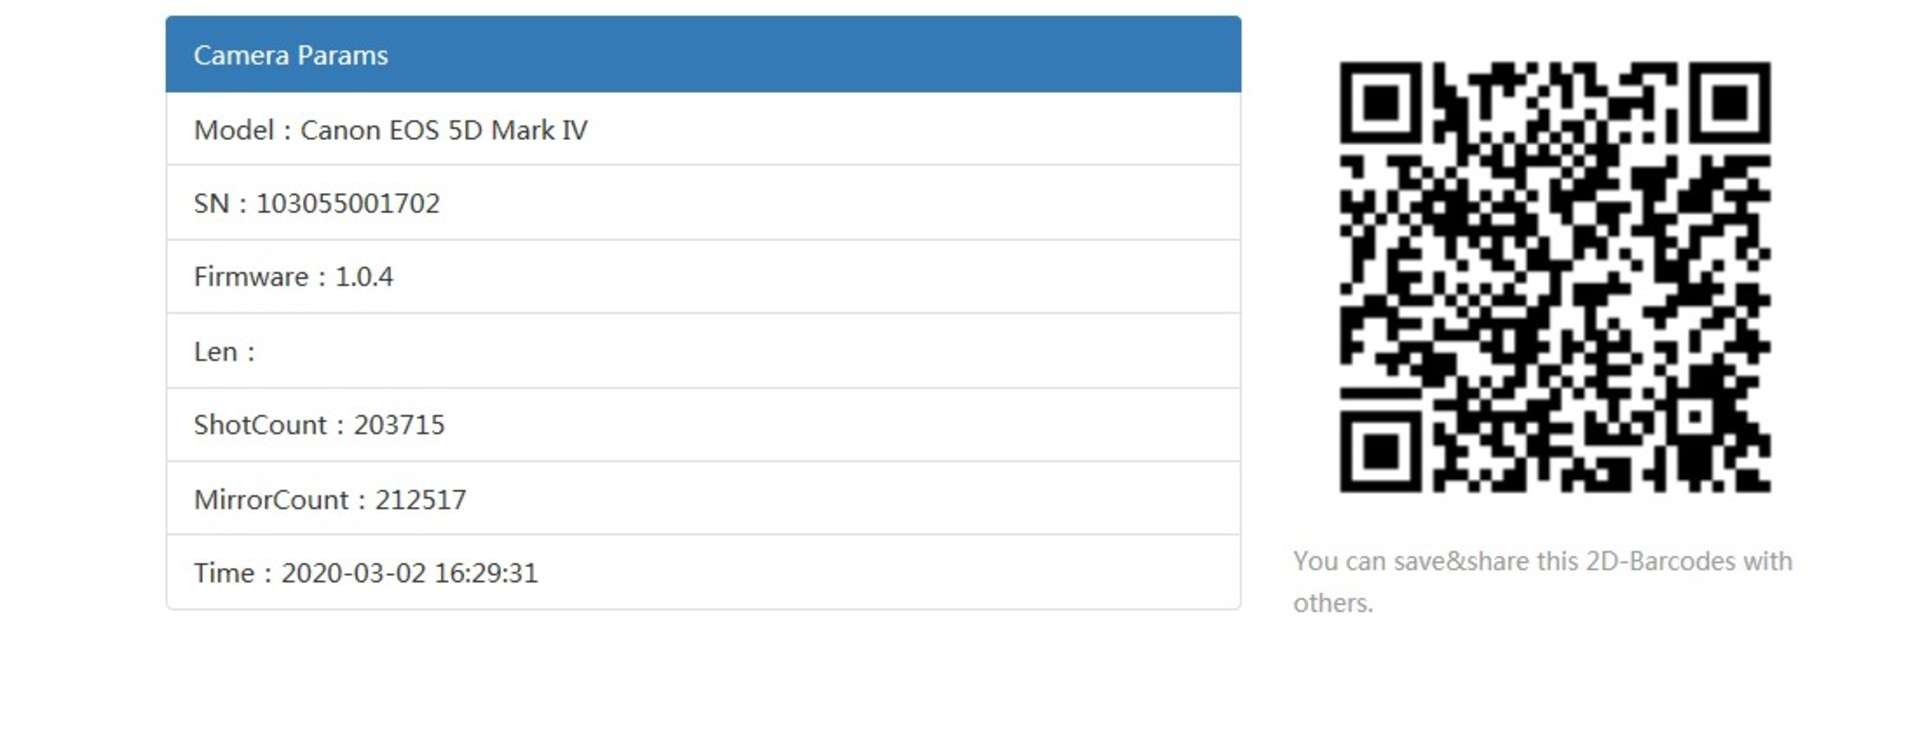Click the QR code's bottom-left finder square
Image resolution: width=1920 pixels, height=755 pixels.
pos(1381,451)
